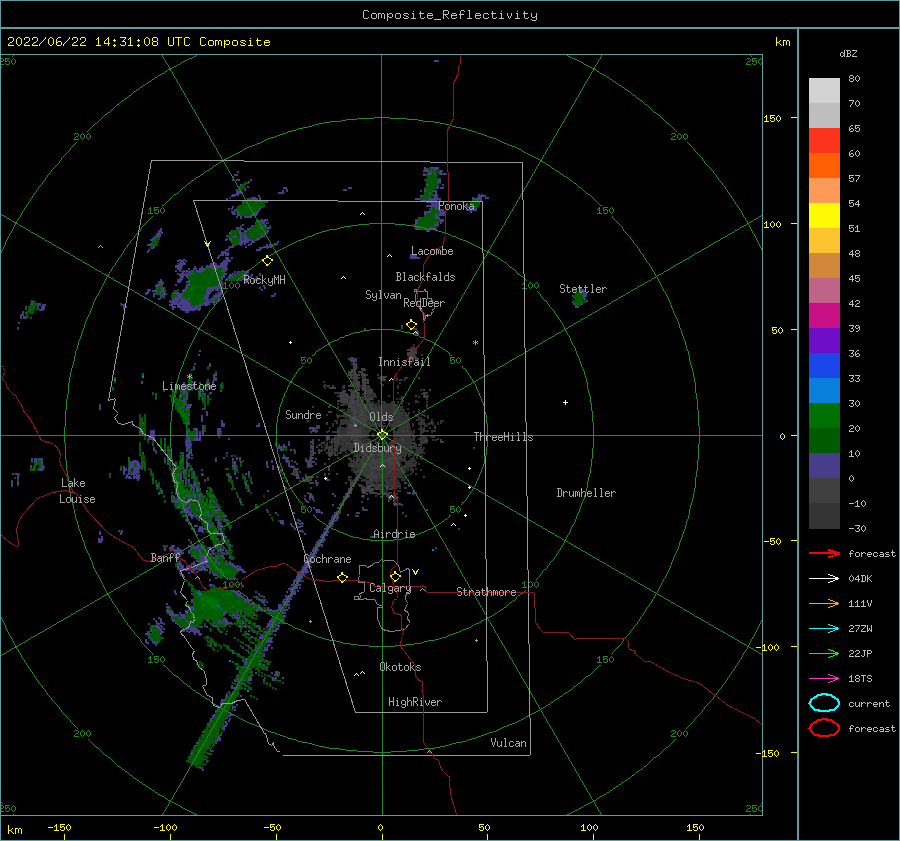Viewport: 900px width, 841px height.
Task: Click the Didsbury label
Action: tap(378, 448)
